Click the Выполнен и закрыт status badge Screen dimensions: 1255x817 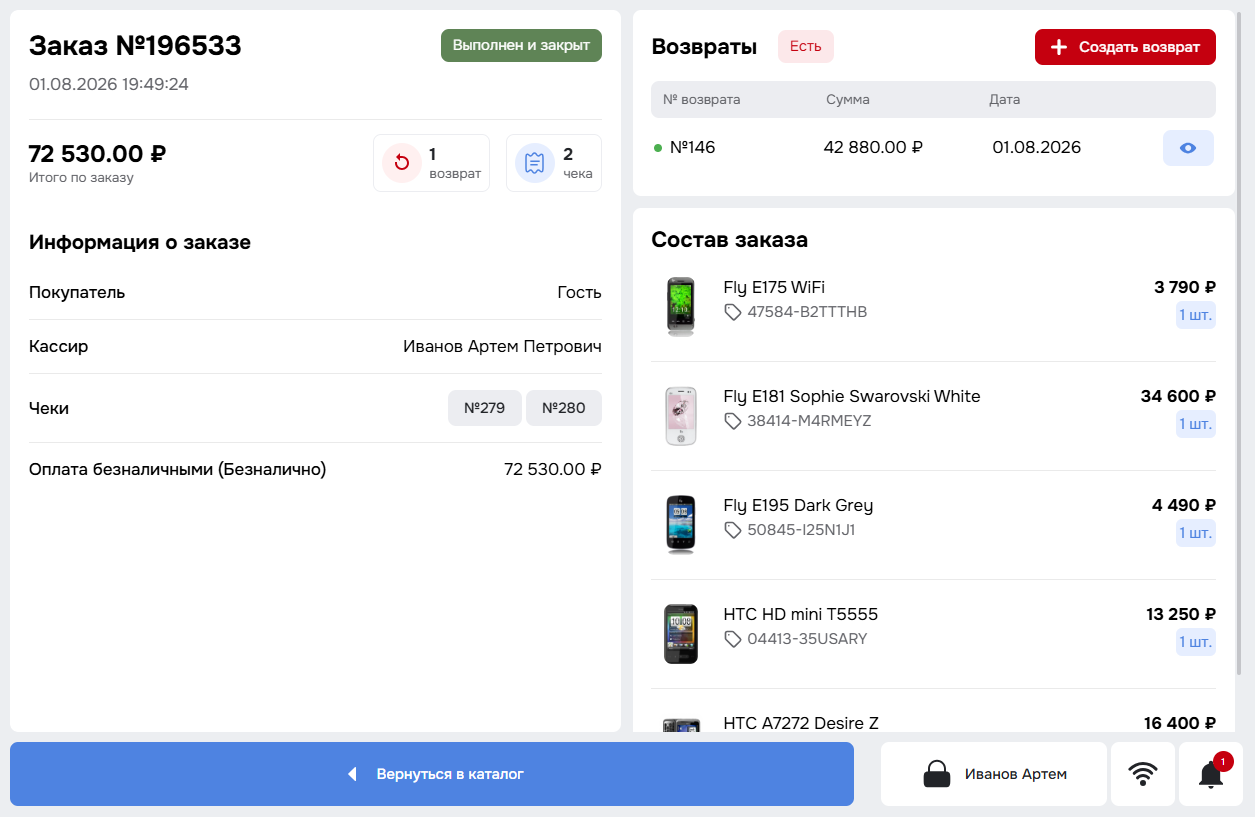(521, 45)
